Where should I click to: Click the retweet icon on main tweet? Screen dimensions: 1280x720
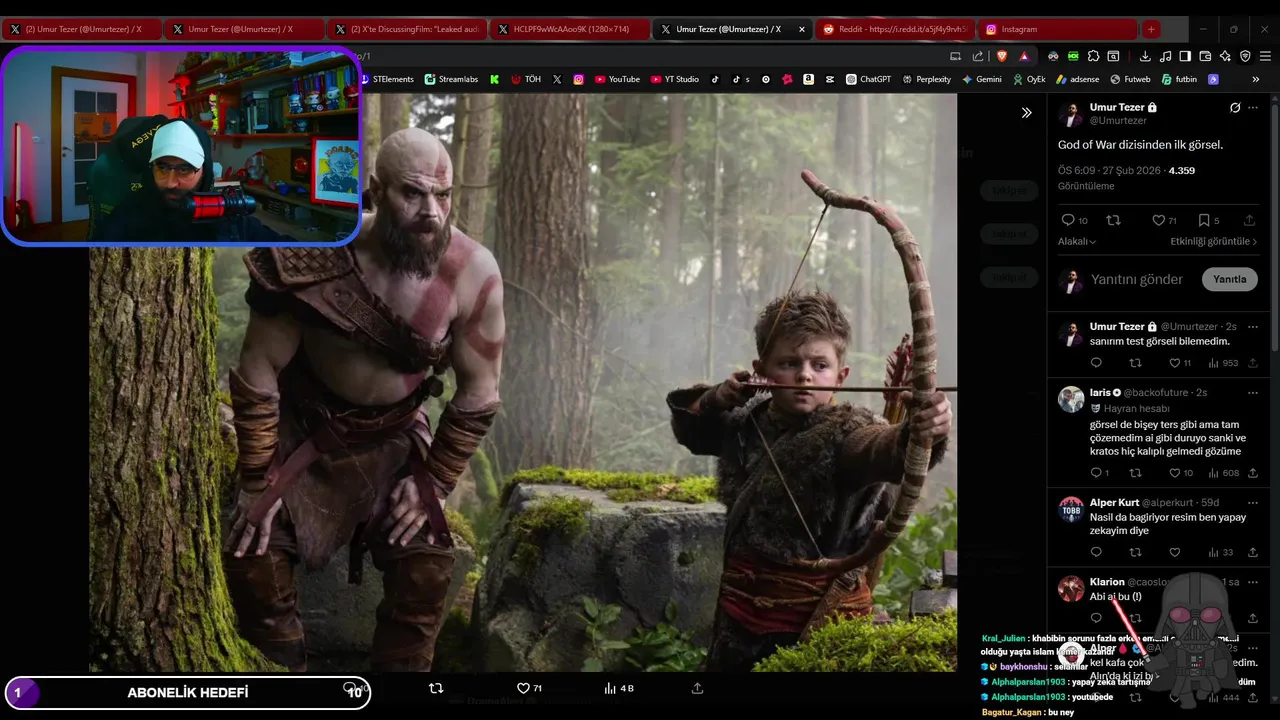tap(1113, 220)
